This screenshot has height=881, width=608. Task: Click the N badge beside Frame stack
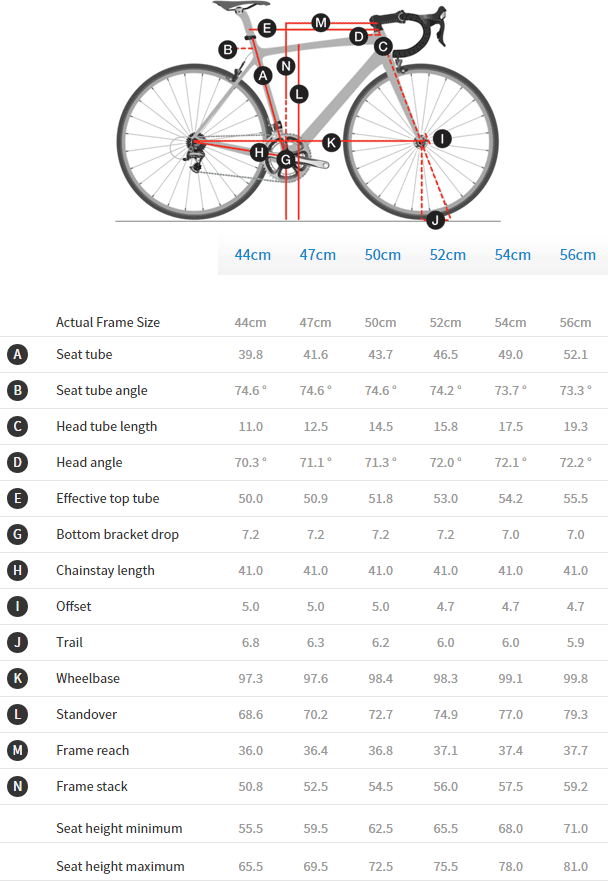(x=17, y=787)
